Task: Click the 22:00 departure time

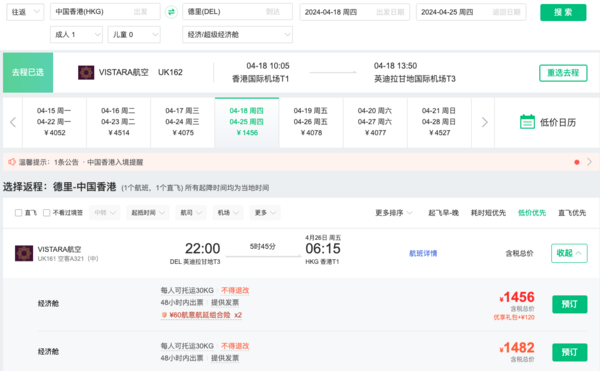Action: [x=202, y=249]
